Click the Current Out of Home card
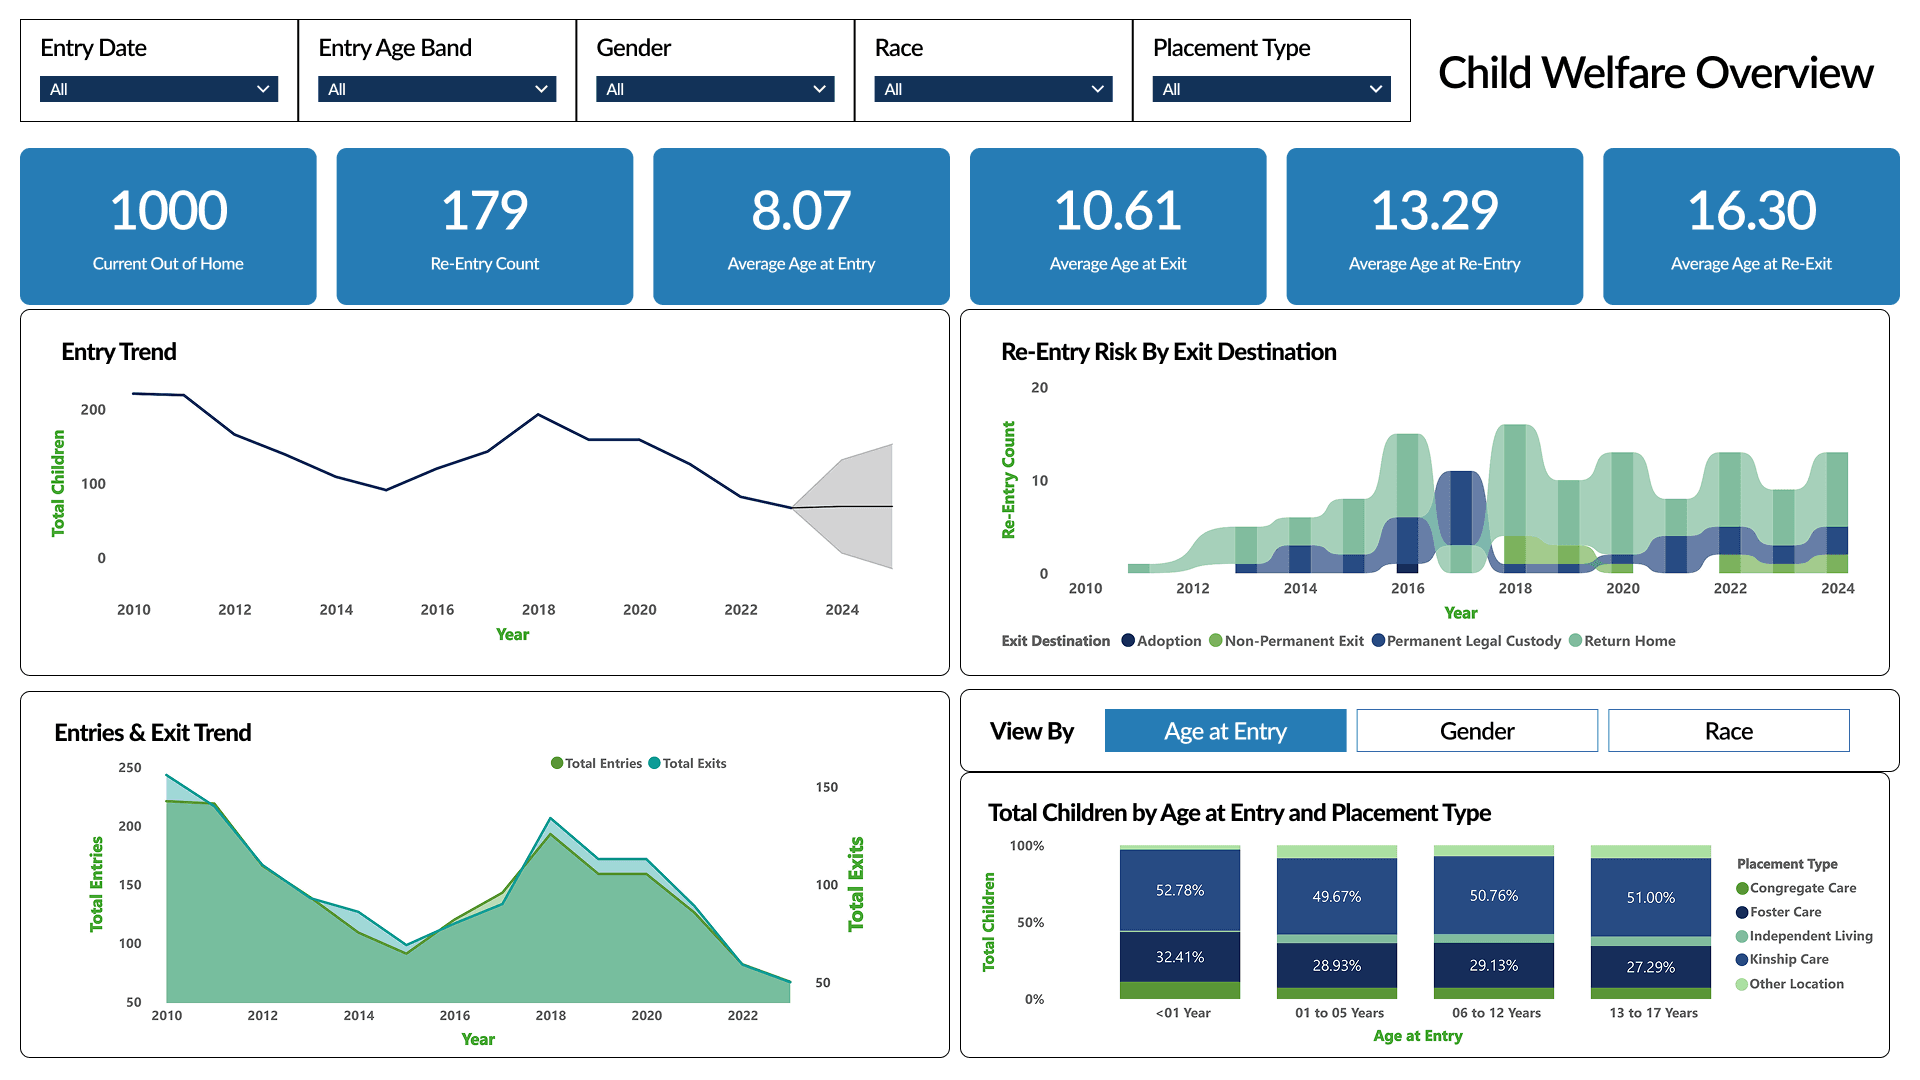 coord(168,226)
